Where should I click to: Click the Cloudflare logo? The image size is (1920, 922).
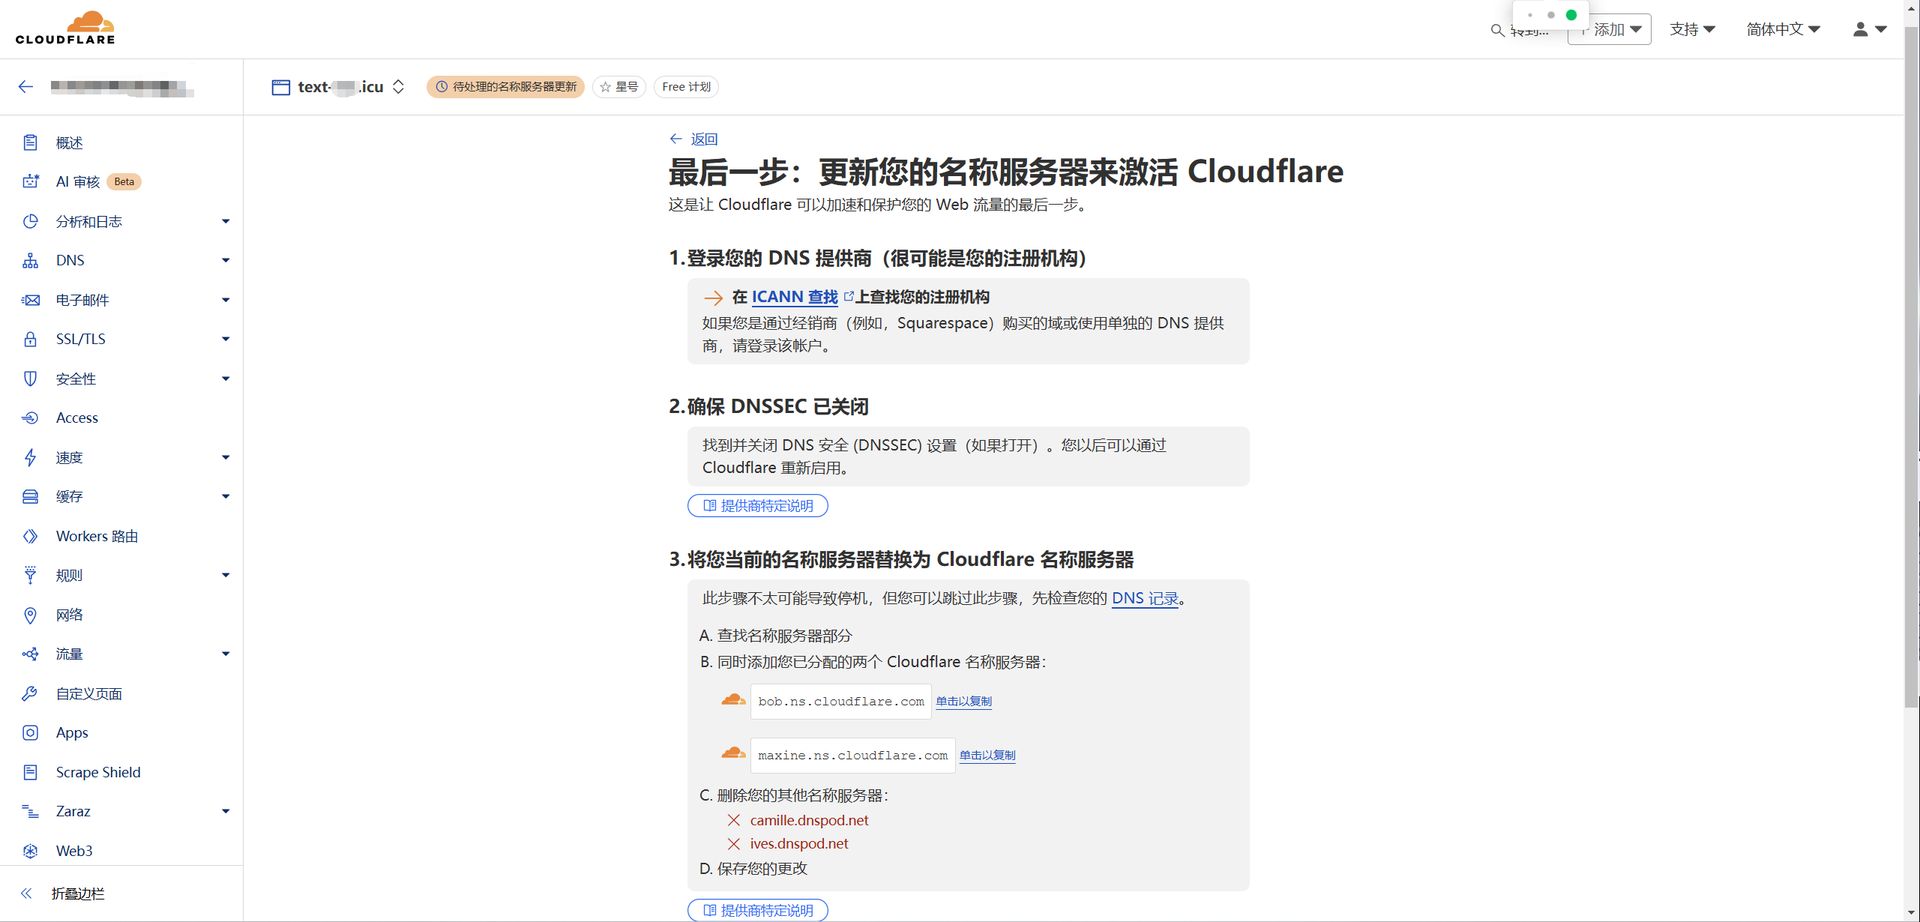pyautogui.click(x=66, y=28)
